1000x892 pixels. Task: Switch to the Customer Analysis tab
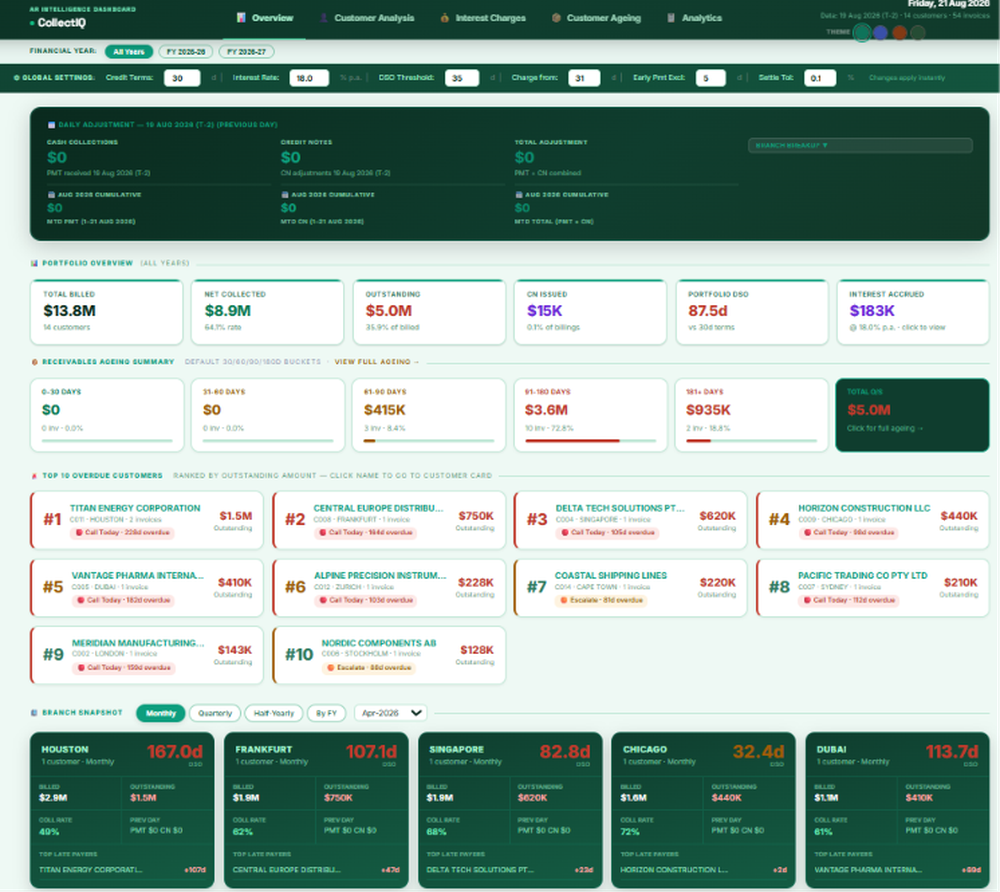click(367, 18)
